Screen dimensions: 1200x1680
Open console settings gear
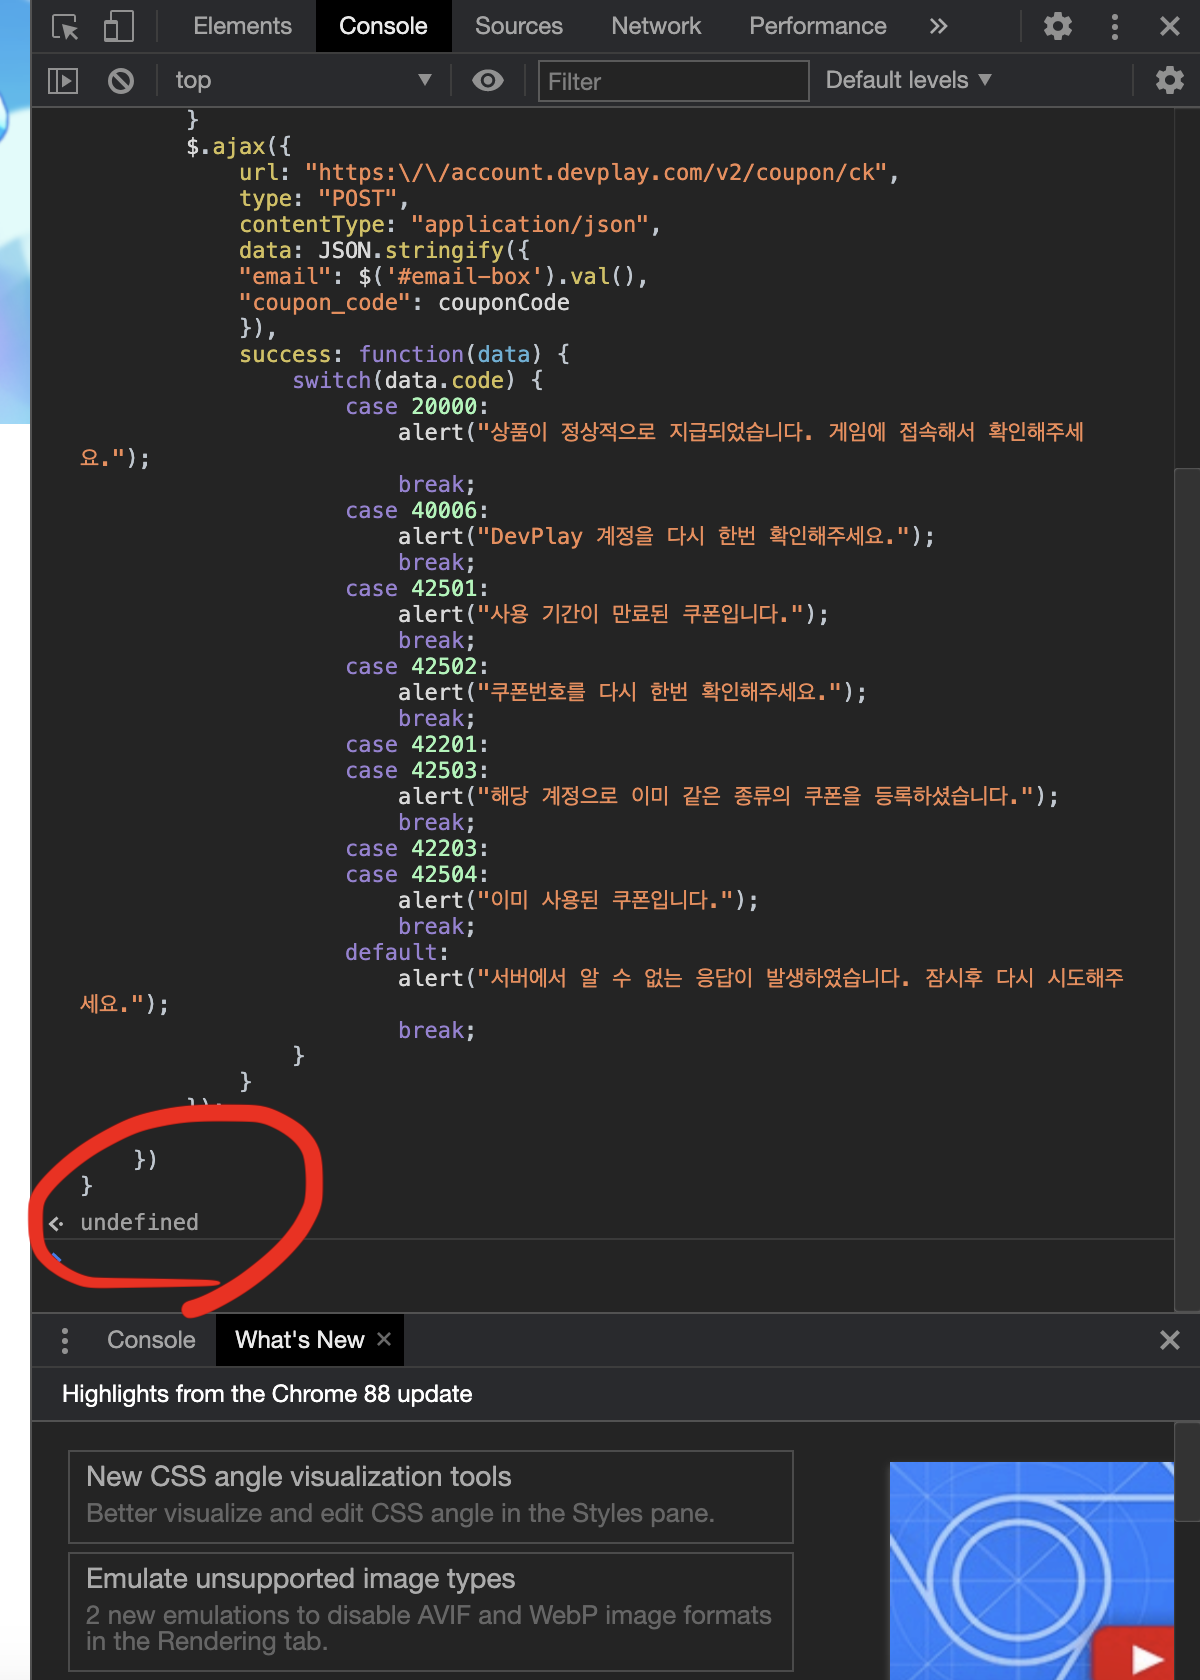pyautogui.click(x=1169, y=80)
